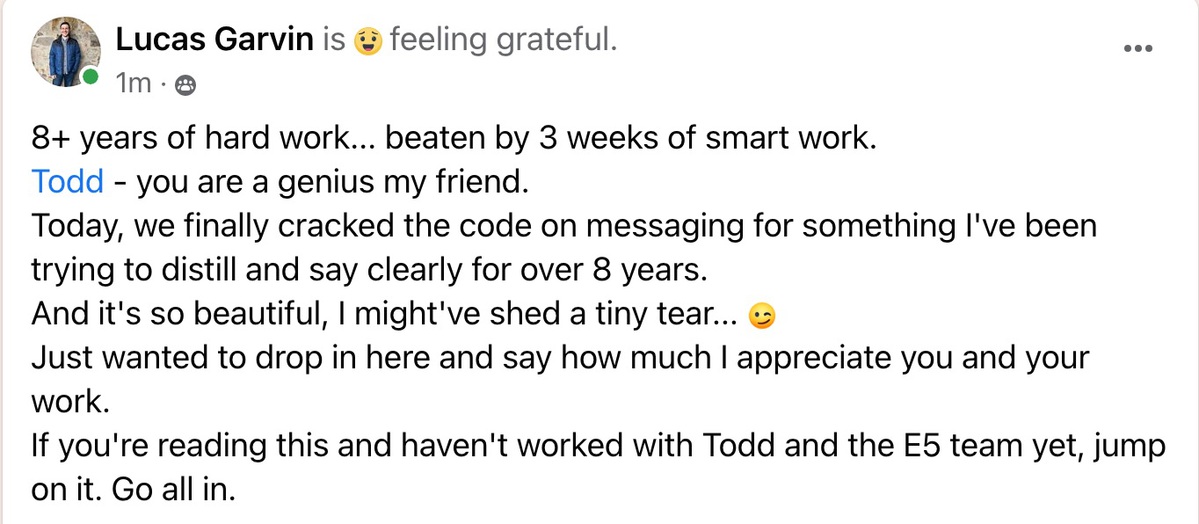Click the grateful feeling emoji icon
The height and width of the screenshot is (524, 1199).
pos(368,41)
